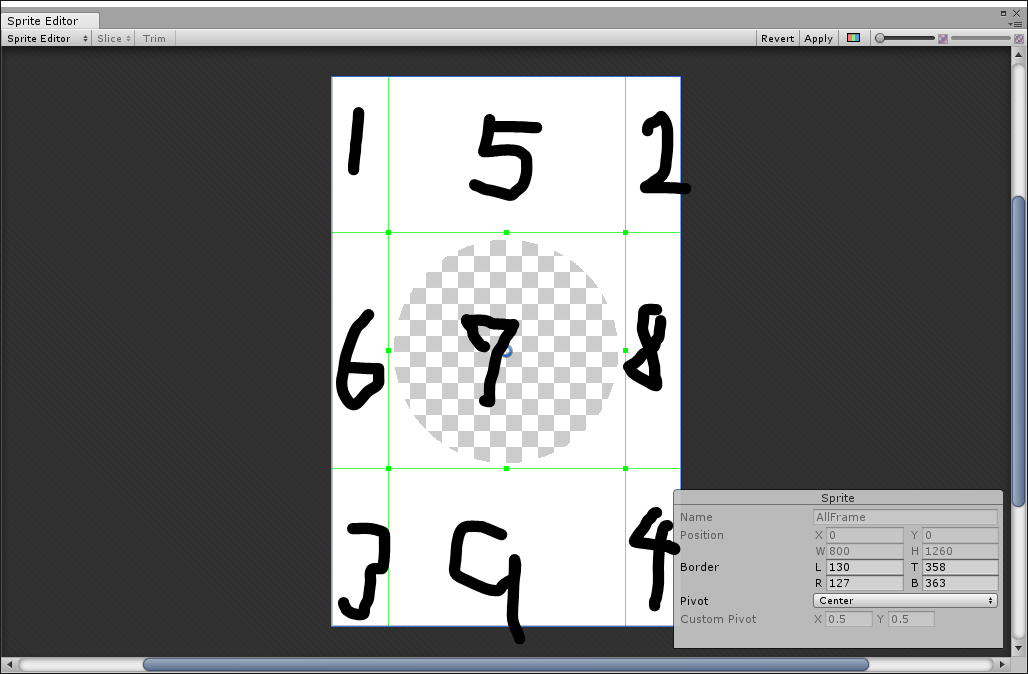The height and width of the screenshot is (674, 1028).
Task: Open the Slice dropdown
Action: pyautogui.click(x=114, y=38)
